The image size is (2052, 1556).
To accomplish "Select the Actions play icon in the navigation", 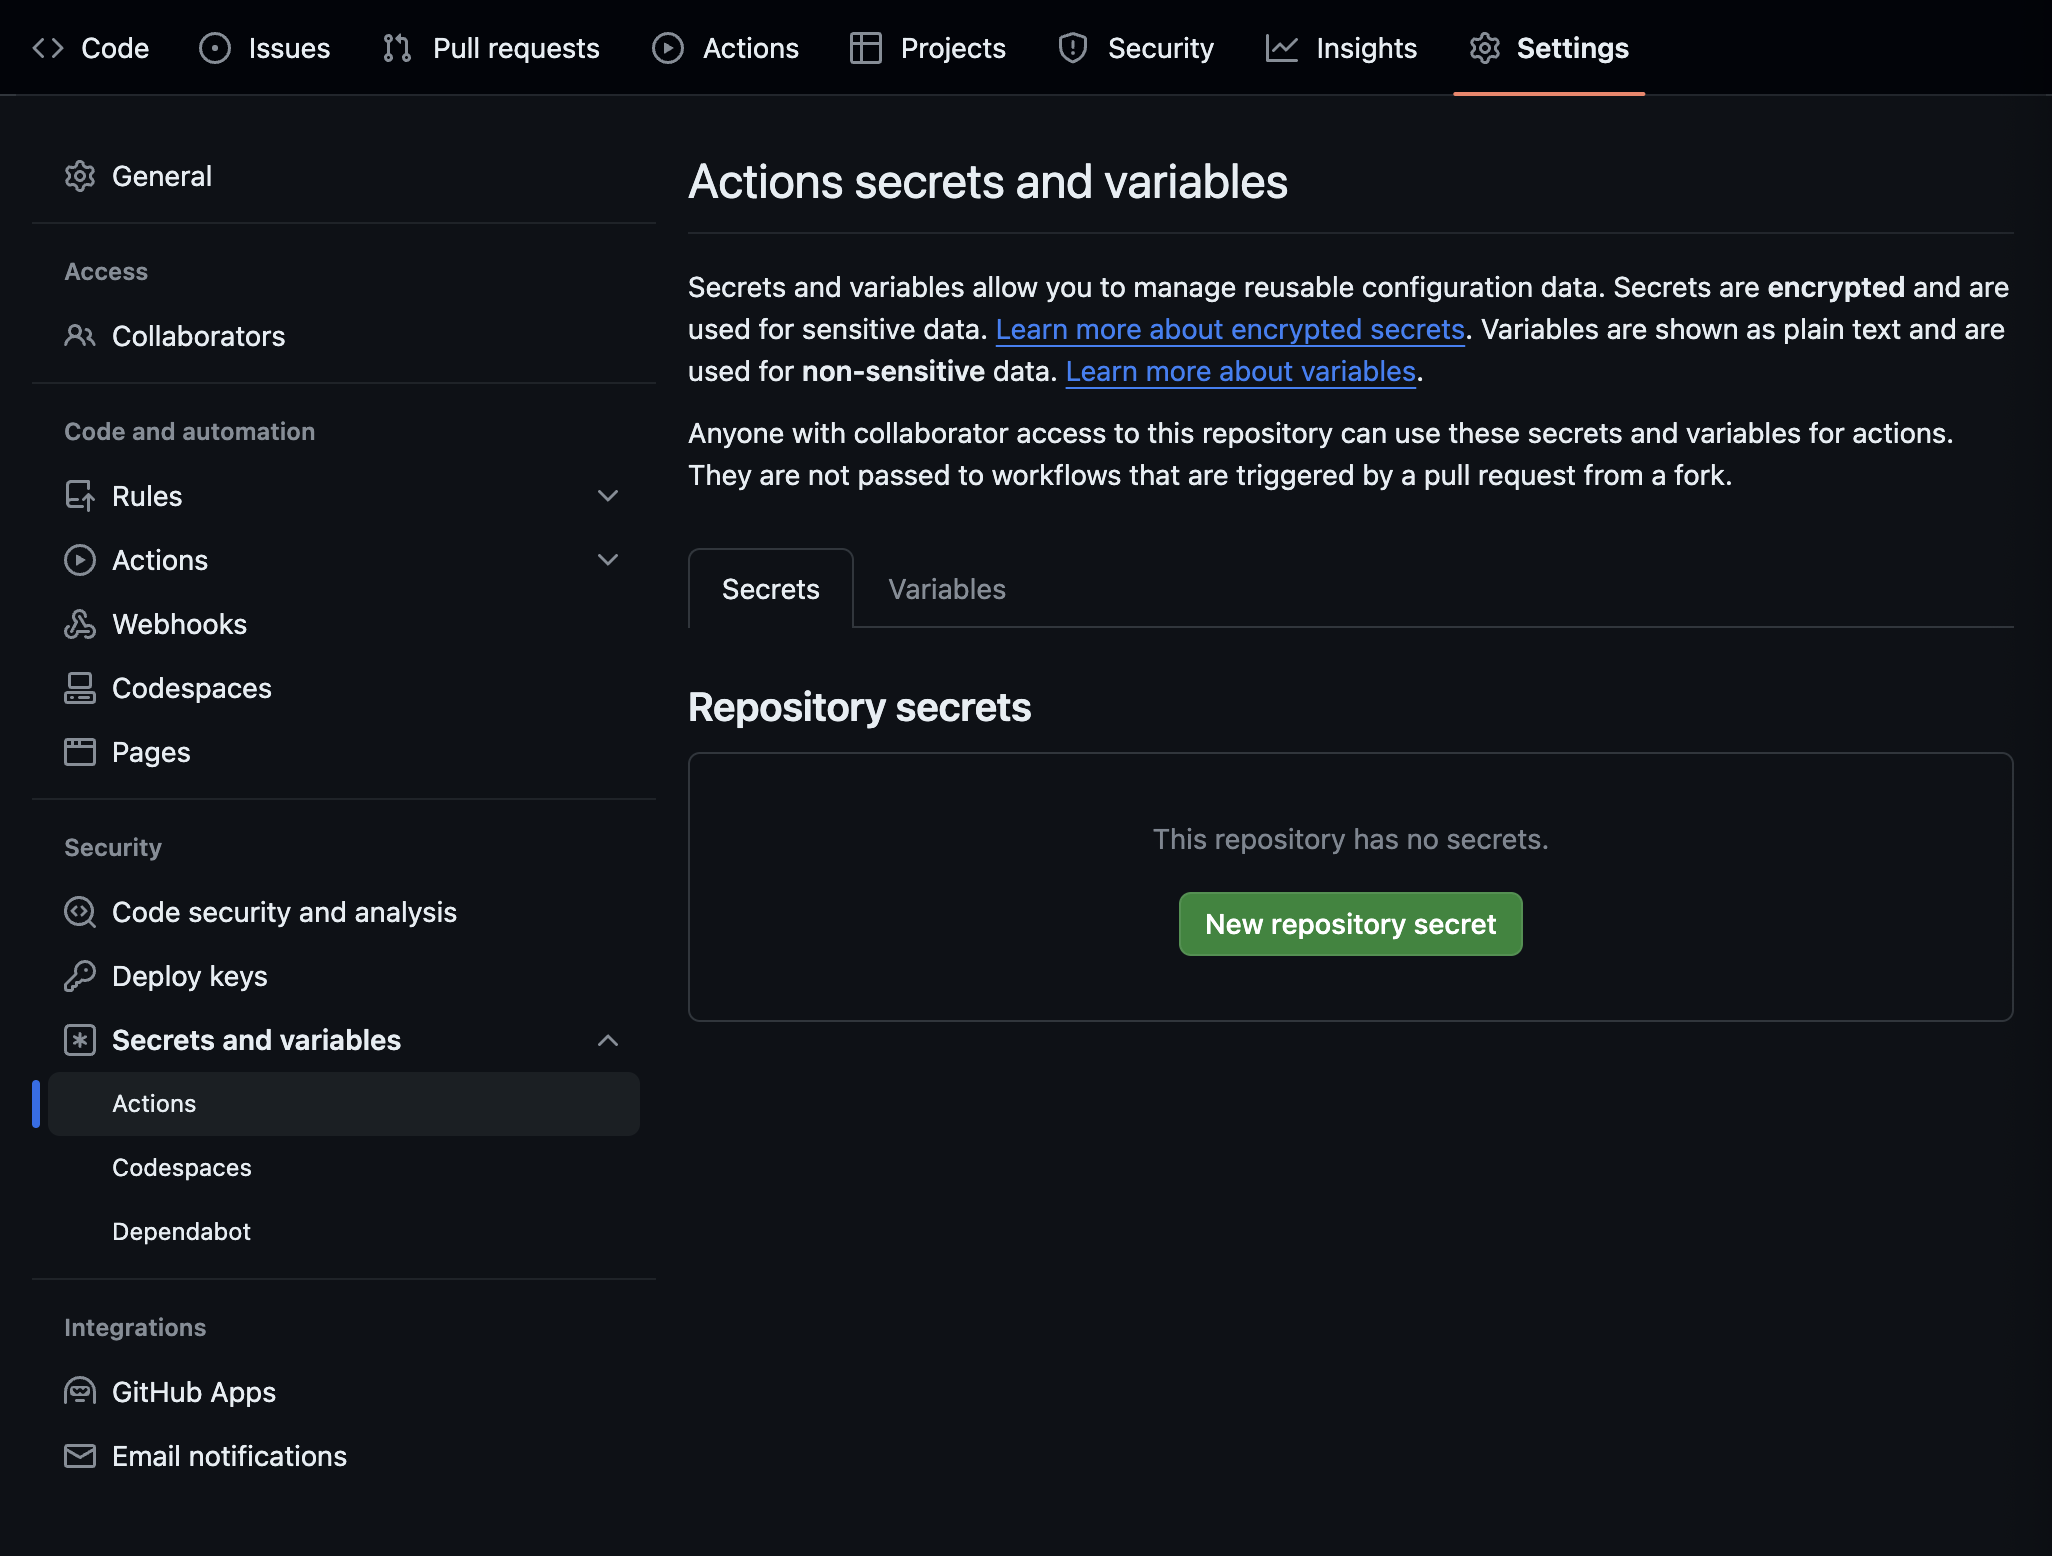I will tap(667, 47).
